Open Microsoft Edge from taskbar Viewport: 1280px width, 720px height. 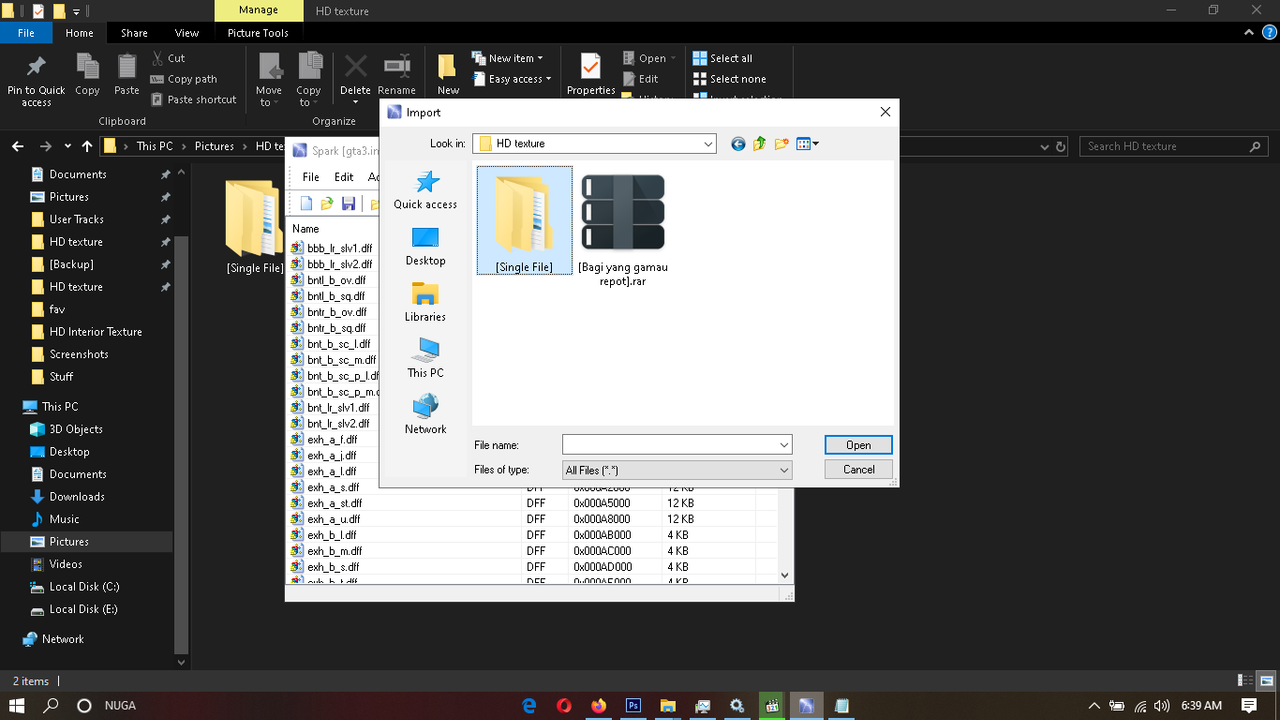click(x=529, y=705)
